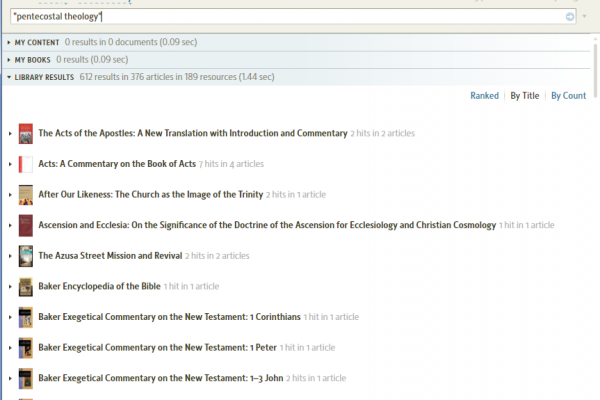
Task: Expand the My Content section
Action: click(x=9, y=43)
